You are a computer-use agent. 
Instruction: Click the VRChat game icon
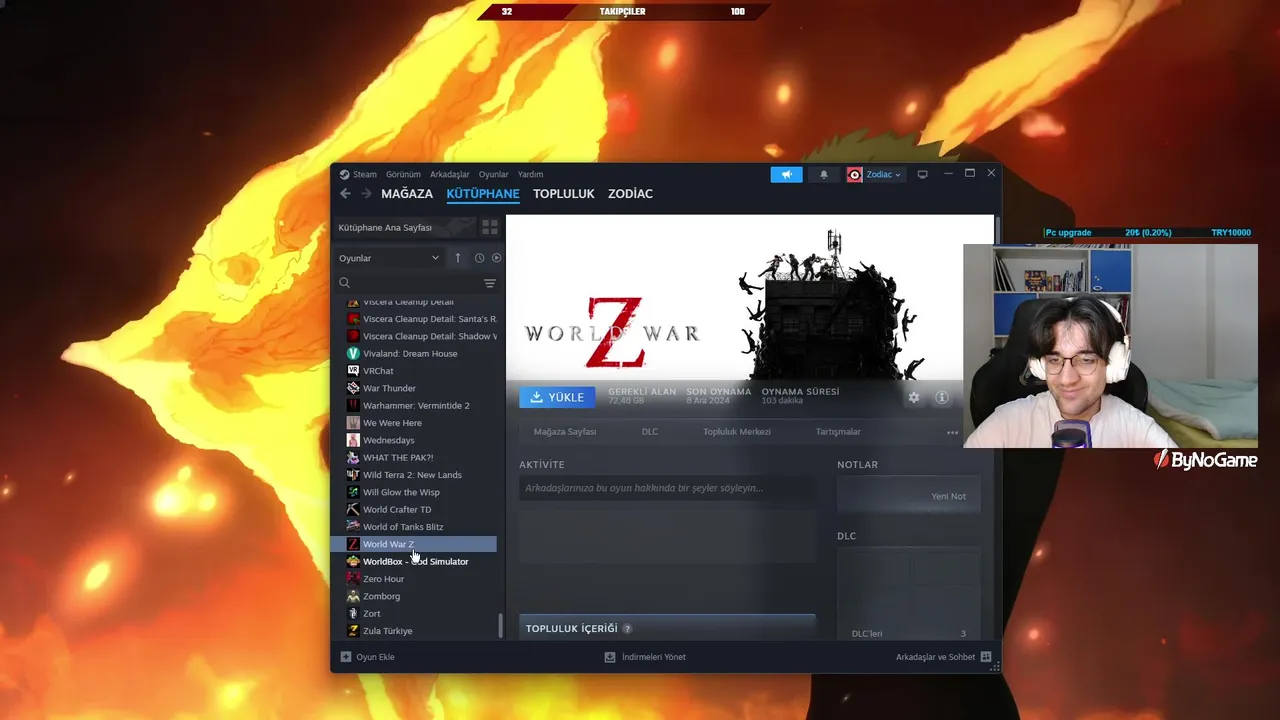tap(353, 371)
